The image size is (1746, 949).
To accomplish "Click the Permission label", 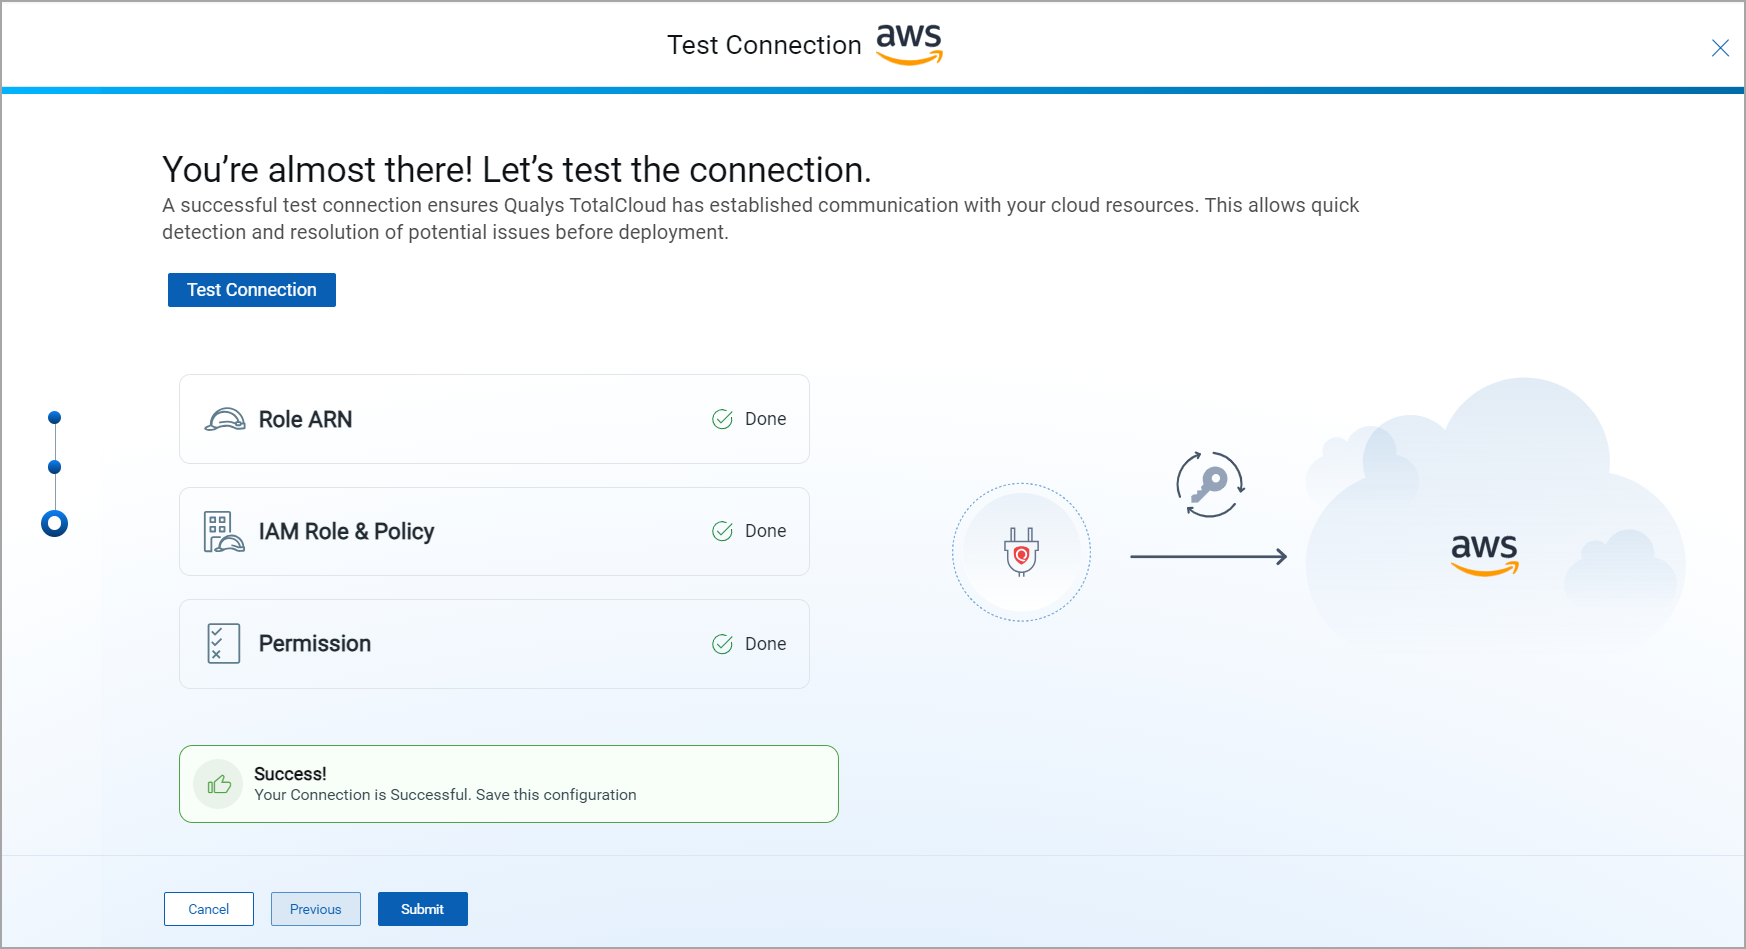I will (315, 644).
